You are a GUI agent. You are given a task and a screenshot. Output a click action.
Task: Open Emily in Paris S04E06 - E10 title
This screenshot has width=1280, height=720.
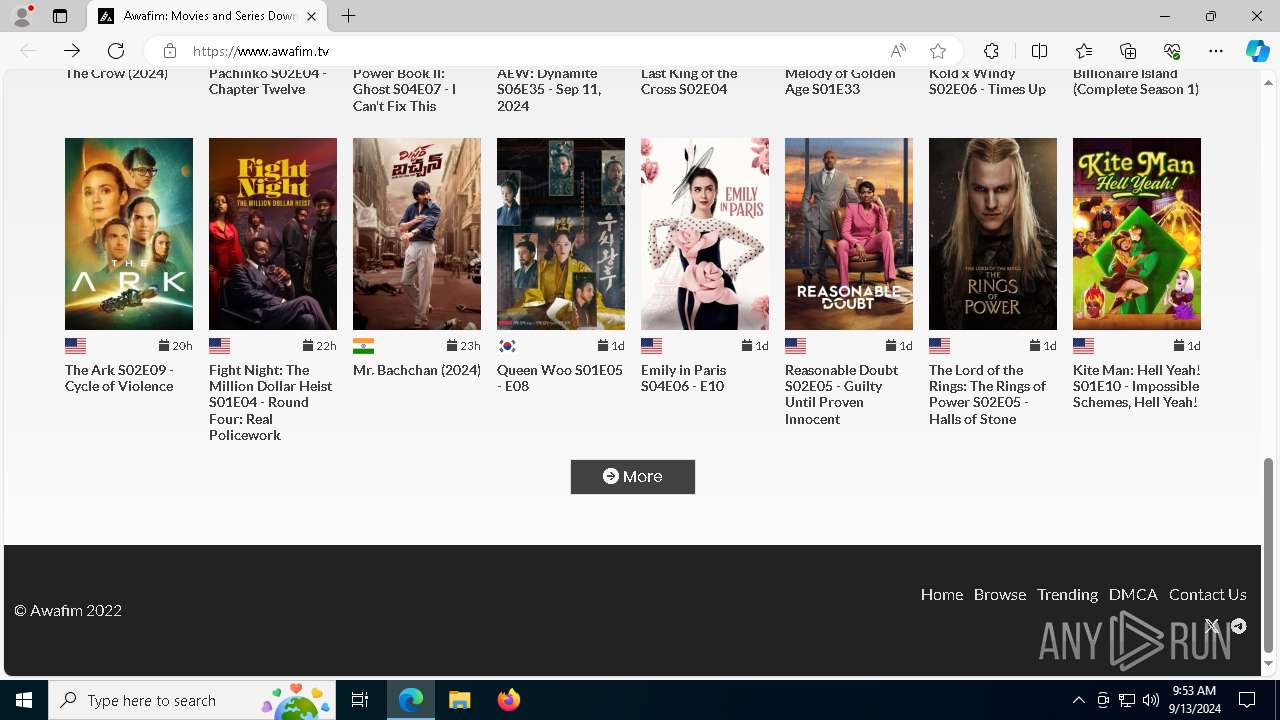click(x=683, y=378)
